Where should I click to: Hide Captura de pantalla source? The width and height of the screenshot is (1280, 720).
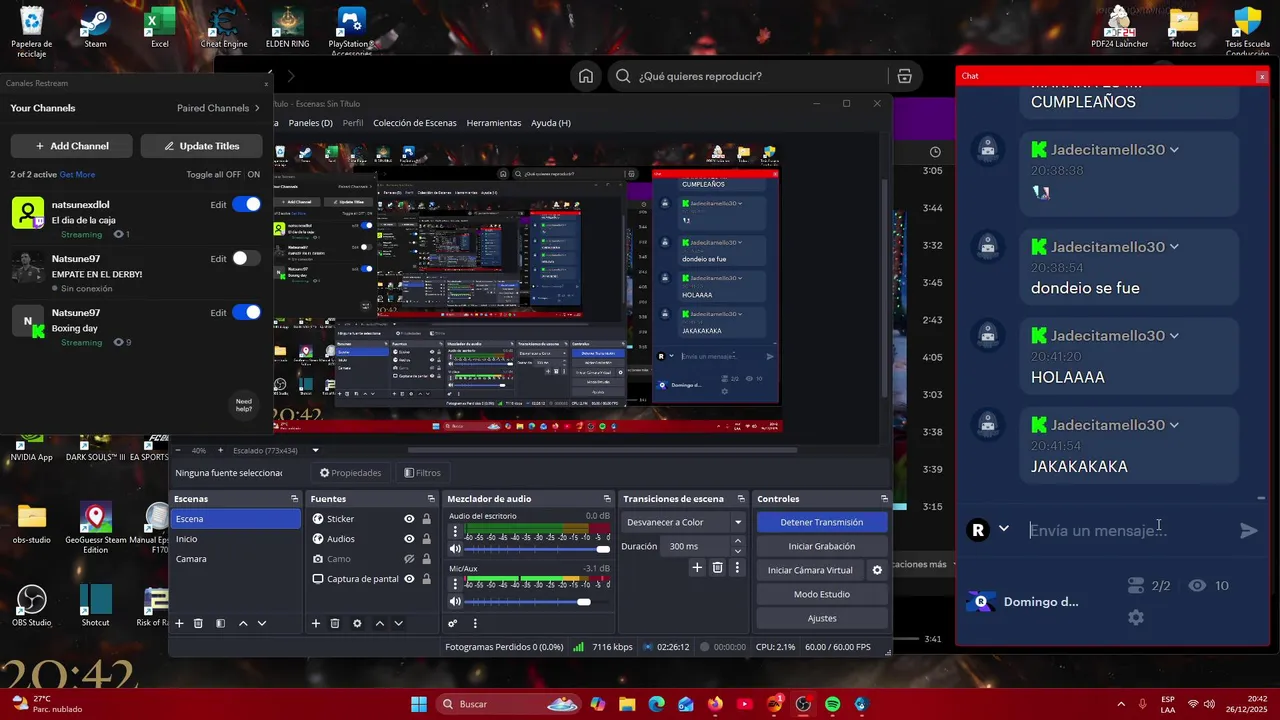pos(409,579)
